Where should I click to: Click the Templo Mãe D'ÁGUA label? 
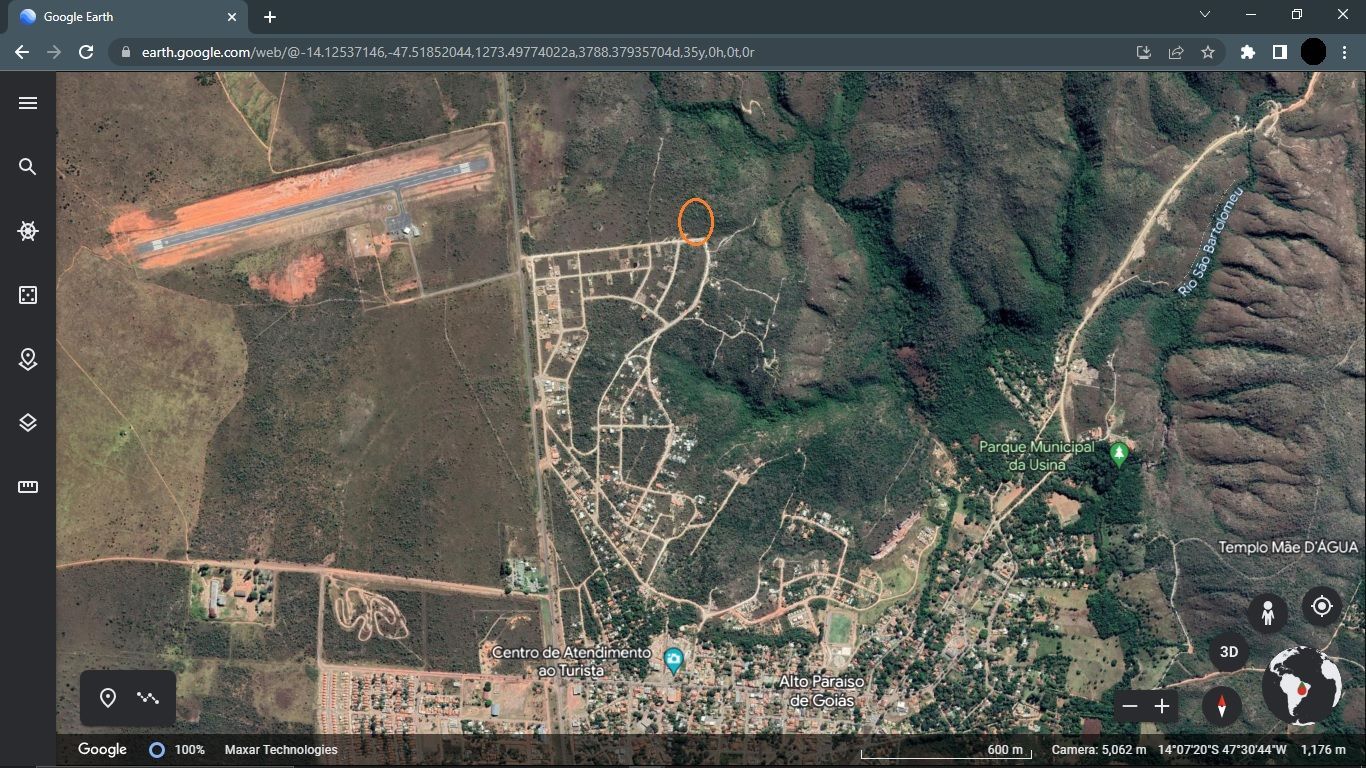[x=1288, y=547]
